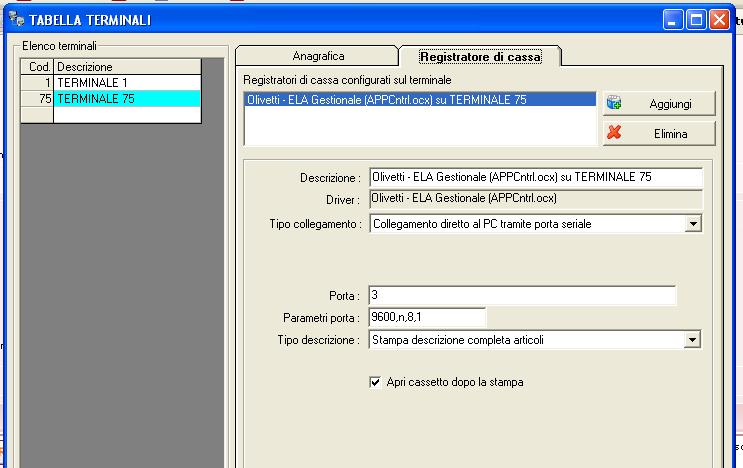Select the Registratore di cassa tab

click(x=480, y=57)
